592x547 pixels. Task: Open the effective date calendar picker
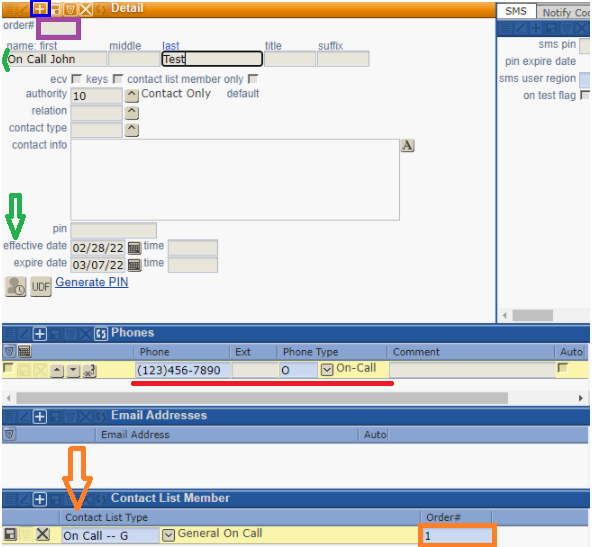coord(134,248)
